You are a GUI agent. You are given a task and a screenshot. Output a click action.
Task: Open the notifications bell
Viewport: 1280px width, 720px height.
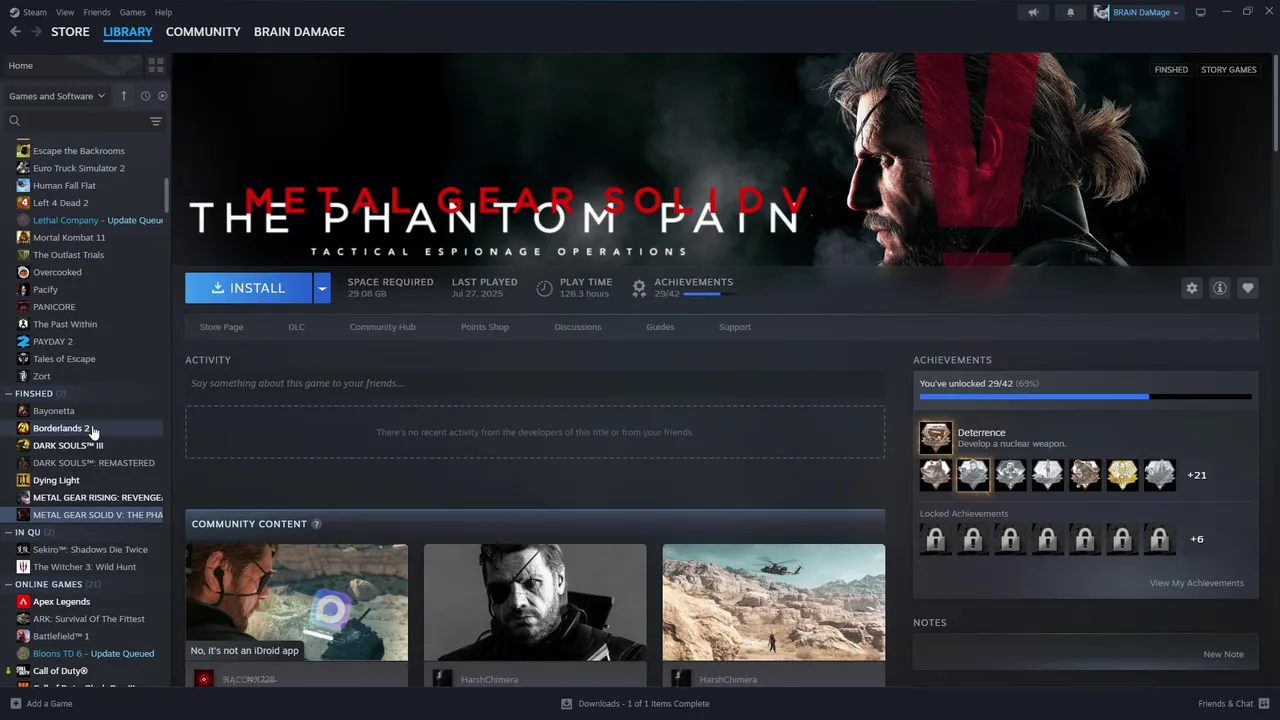coord(1070,12)
